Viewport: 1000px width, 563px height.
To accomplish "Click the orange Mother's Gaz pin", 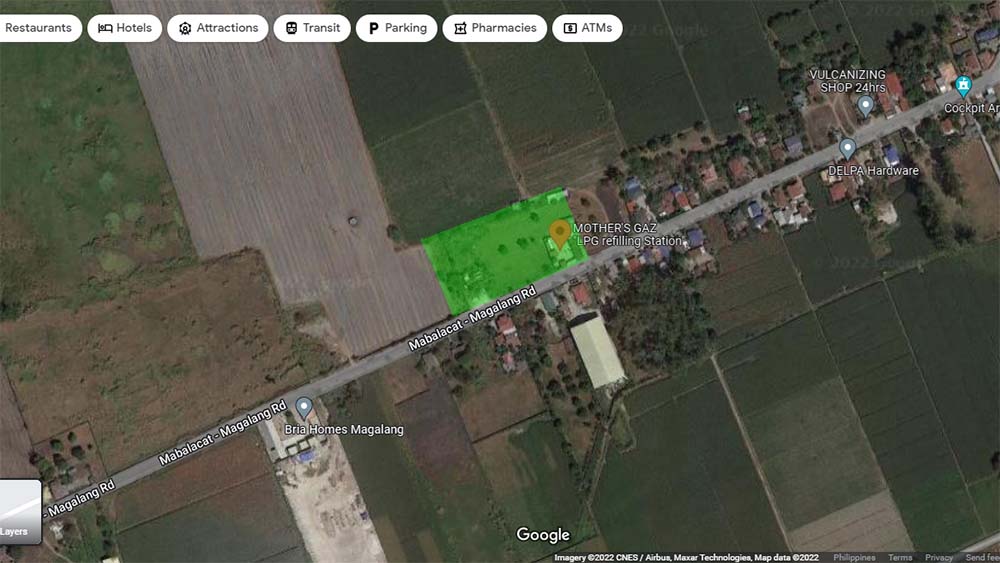I will coord(560,234).
